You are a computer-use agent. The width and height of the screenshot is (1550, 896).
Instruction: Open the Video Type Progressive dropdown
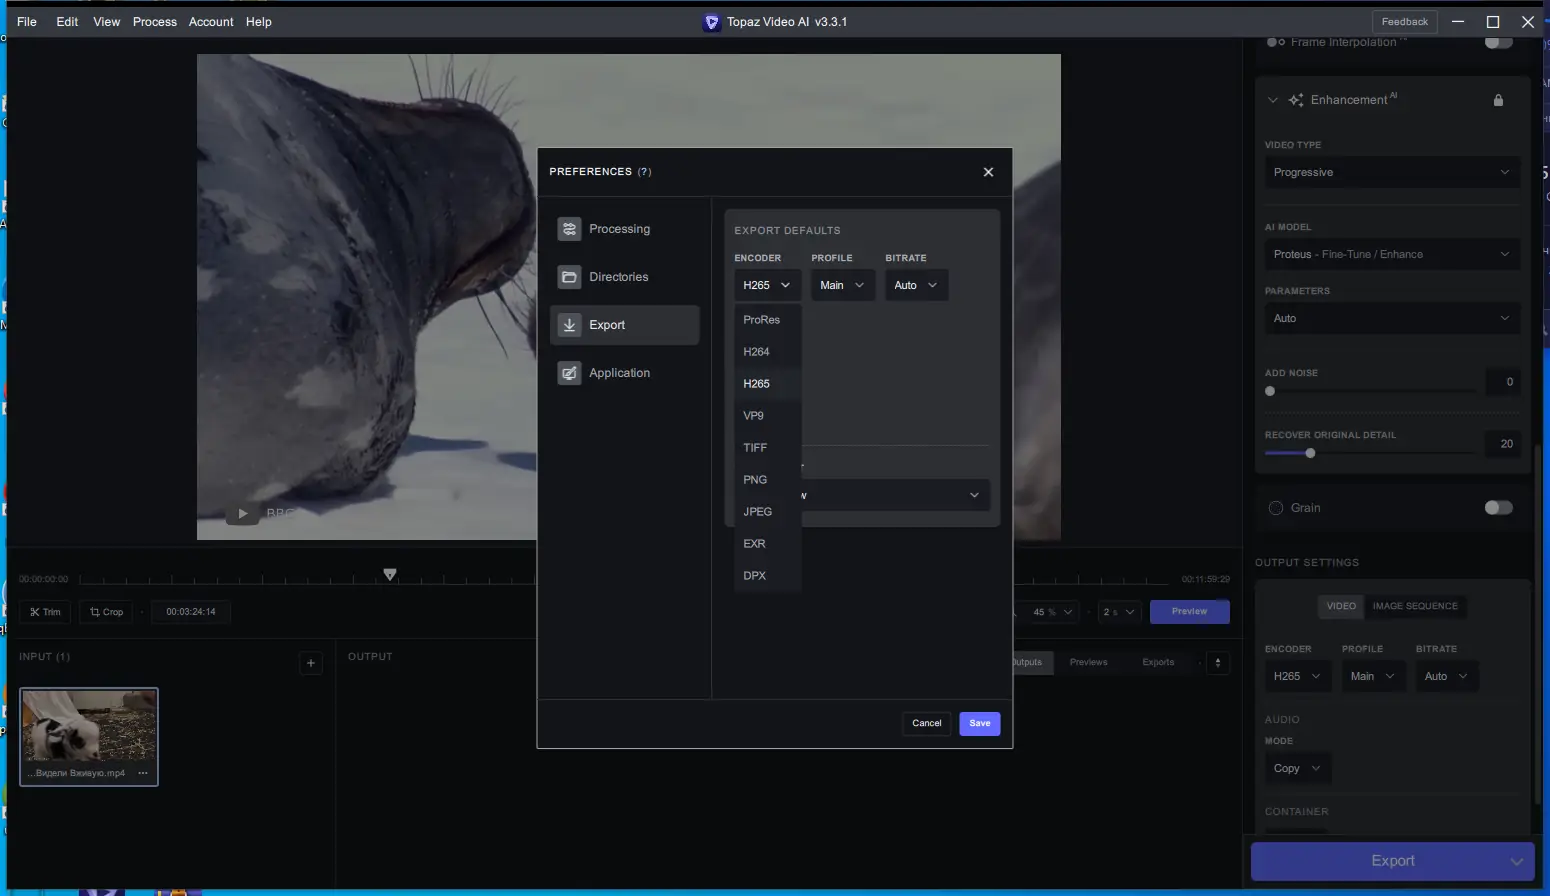point(1392,172)
